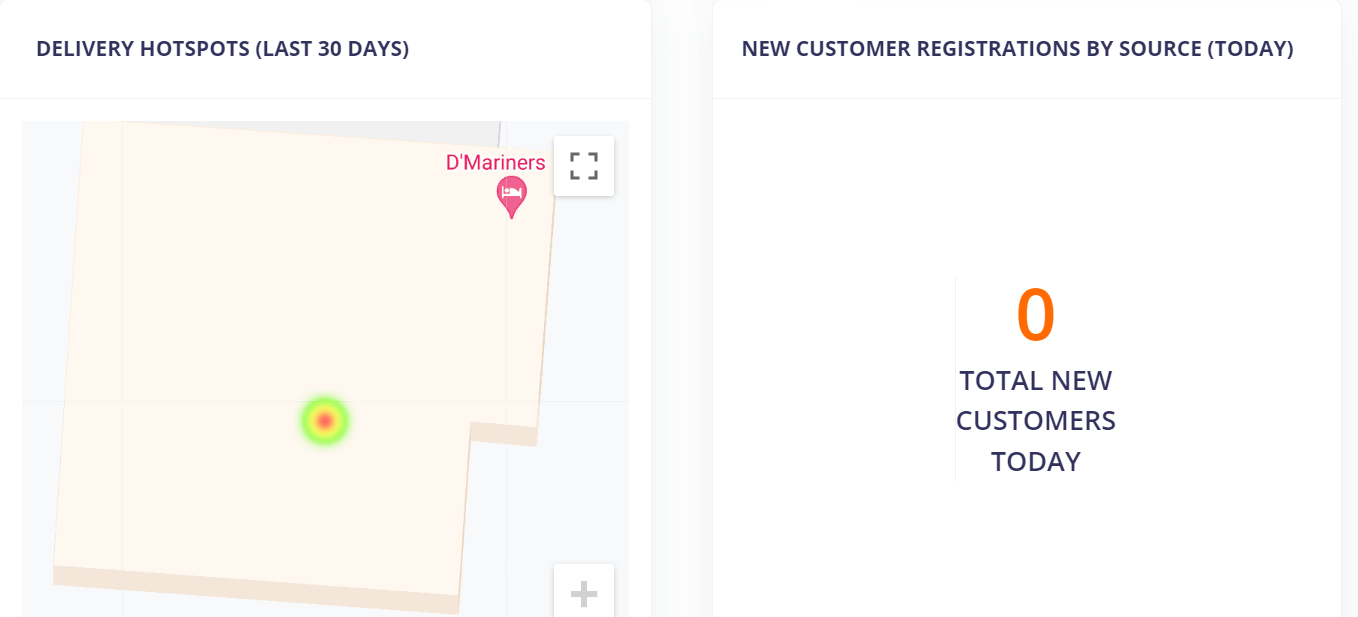Click the green outer edge of the heatmap hotspot
Screen dimensions: 1358x617
306,421
